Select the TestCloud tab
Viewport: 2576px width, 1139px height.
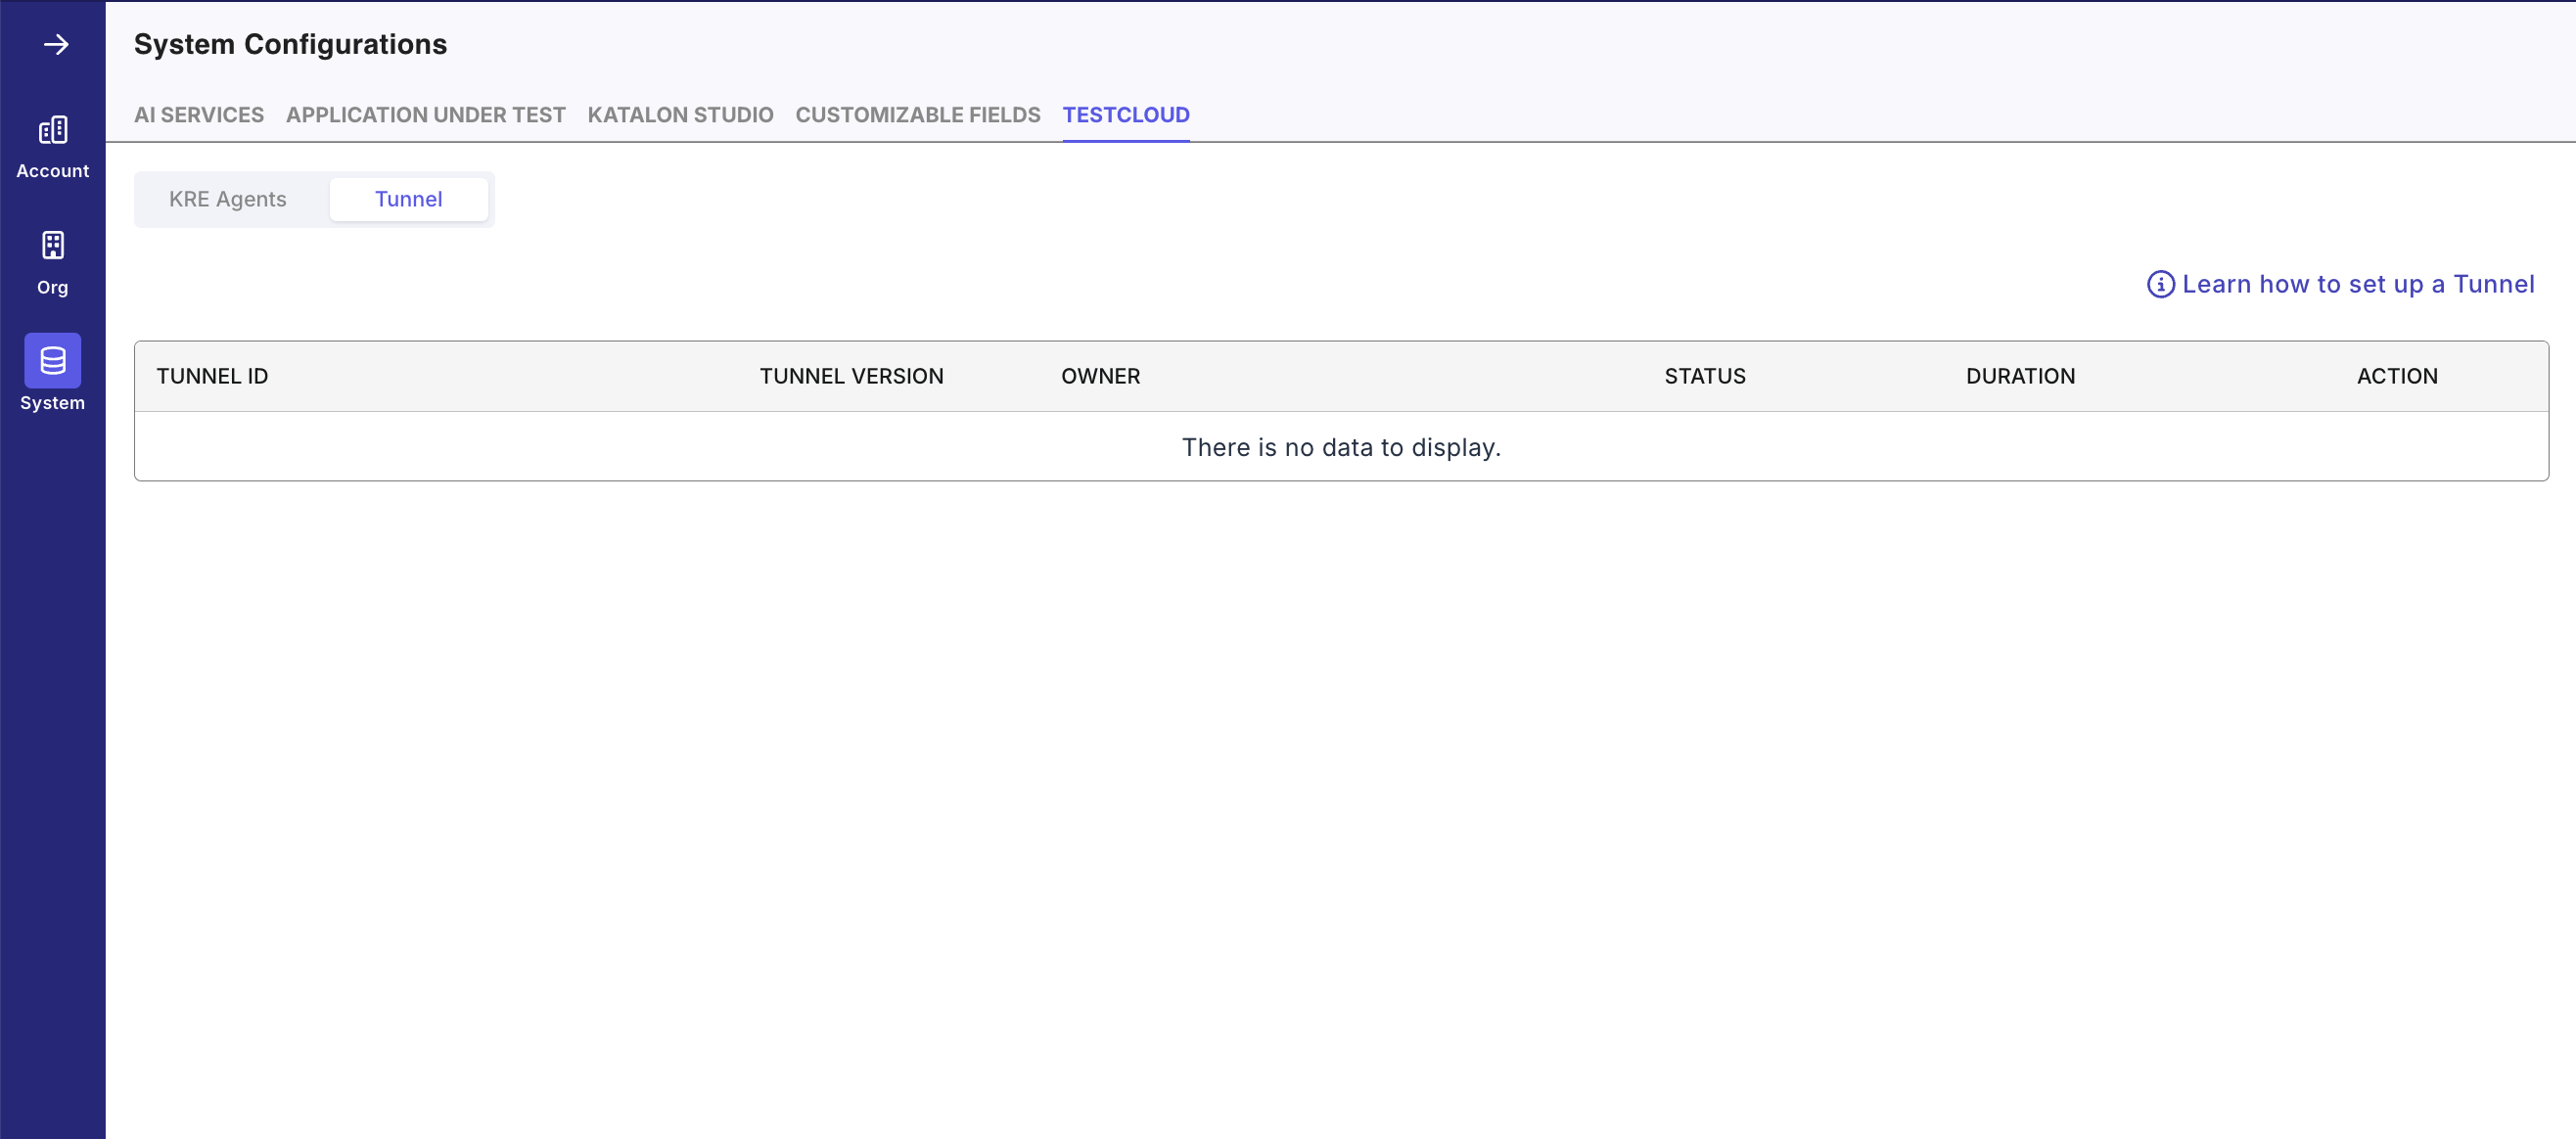[x=1125, y=115]
